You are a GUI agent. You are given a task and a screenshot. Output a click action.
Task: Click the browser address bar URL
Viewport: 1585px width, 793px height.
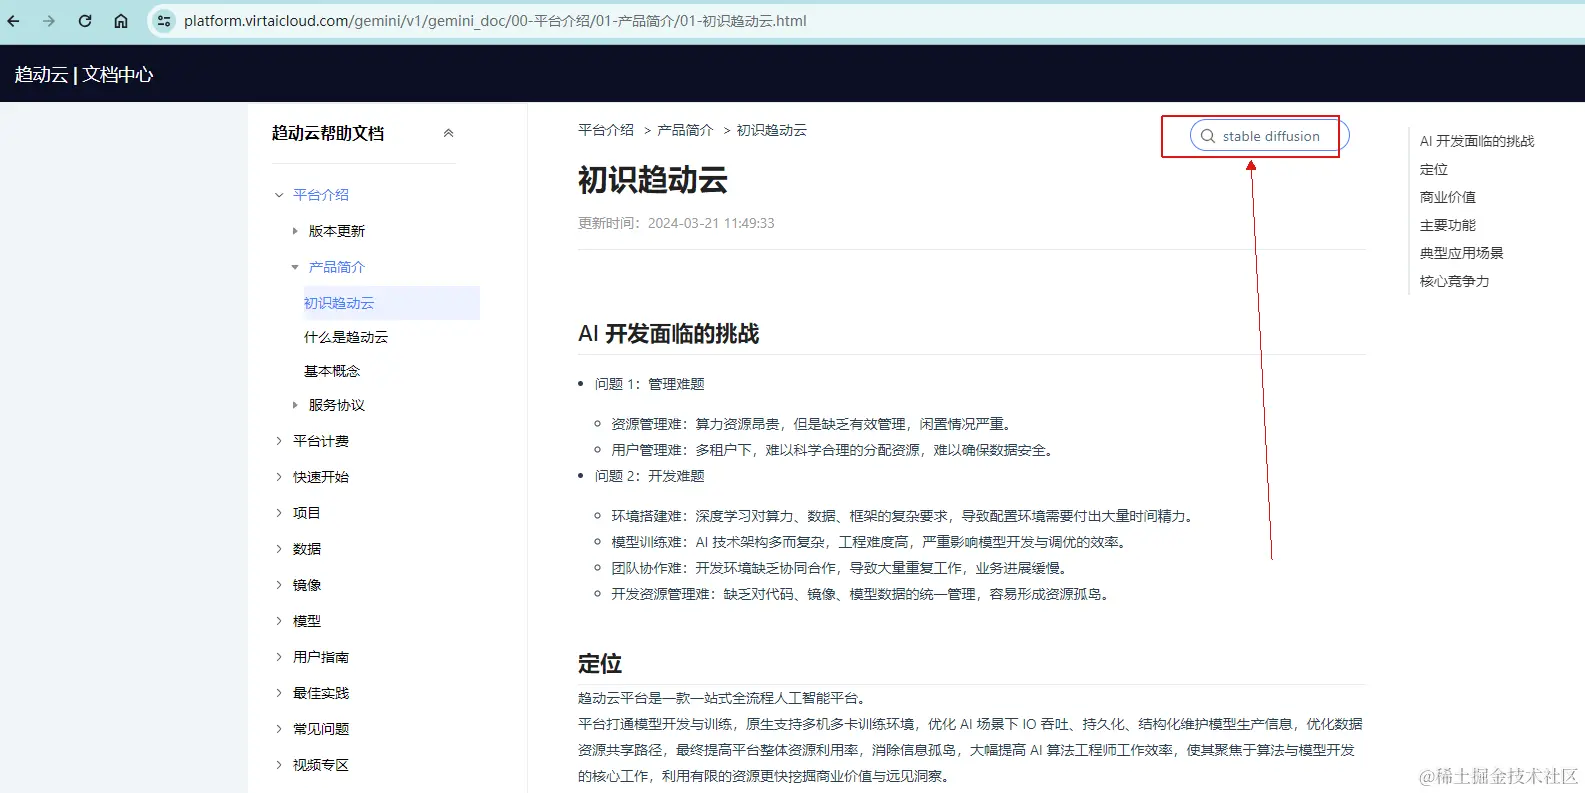(495, 21)
